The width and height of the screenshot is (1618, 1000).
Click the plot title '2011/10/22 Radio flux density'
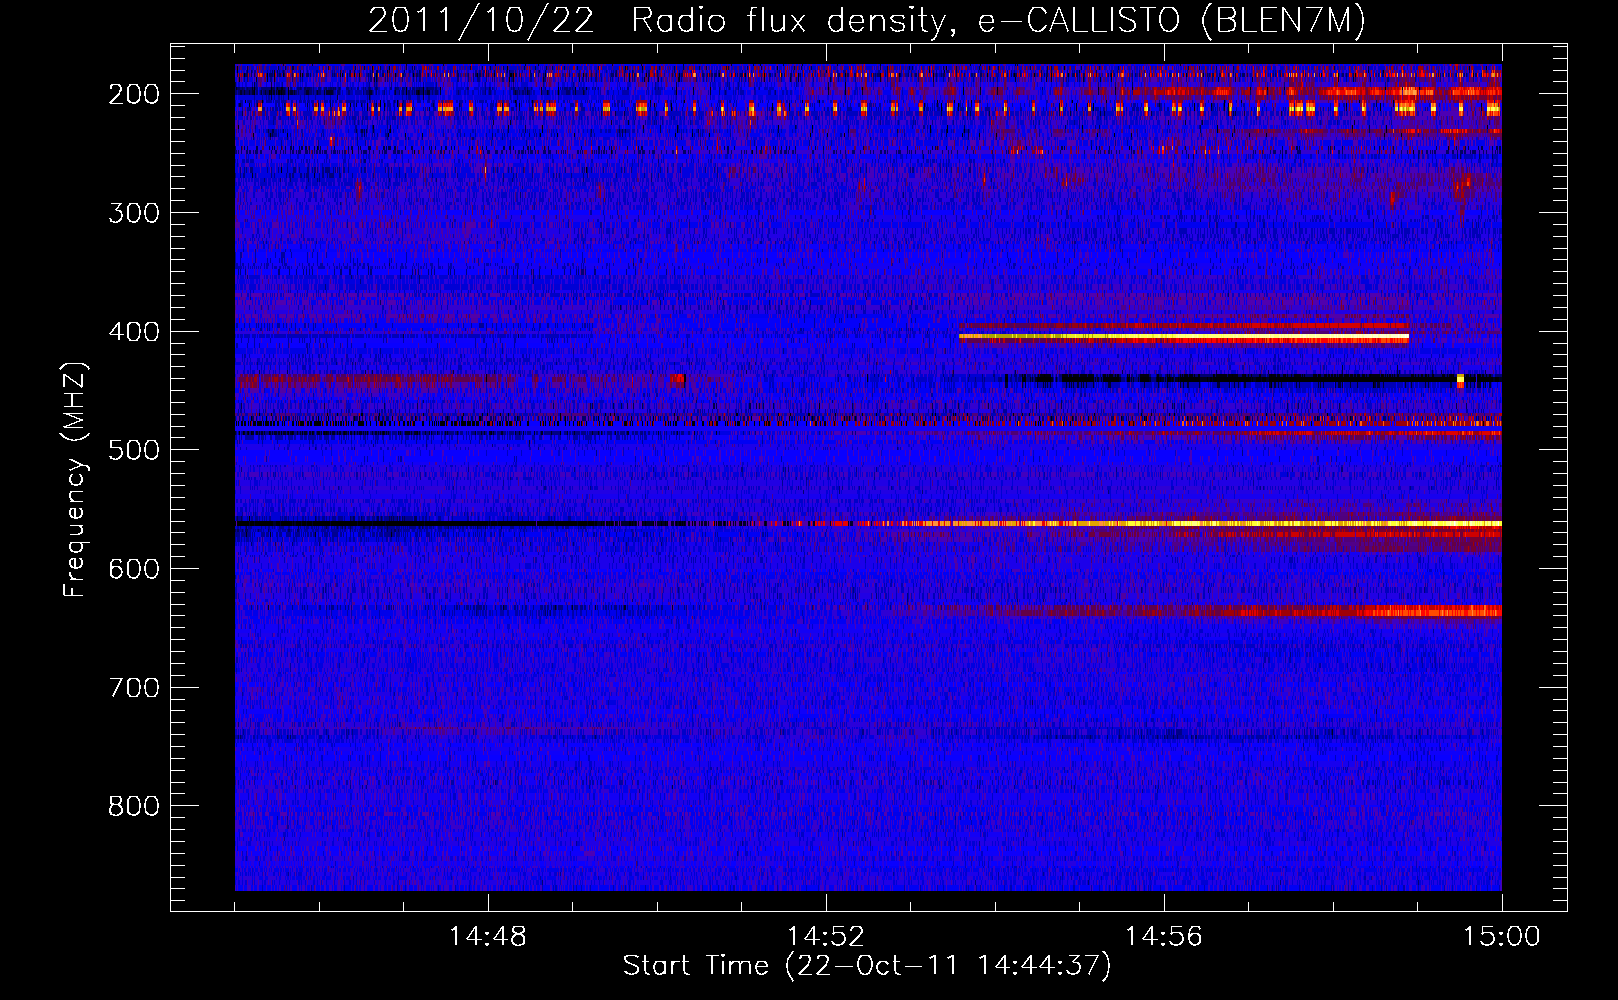866,21
